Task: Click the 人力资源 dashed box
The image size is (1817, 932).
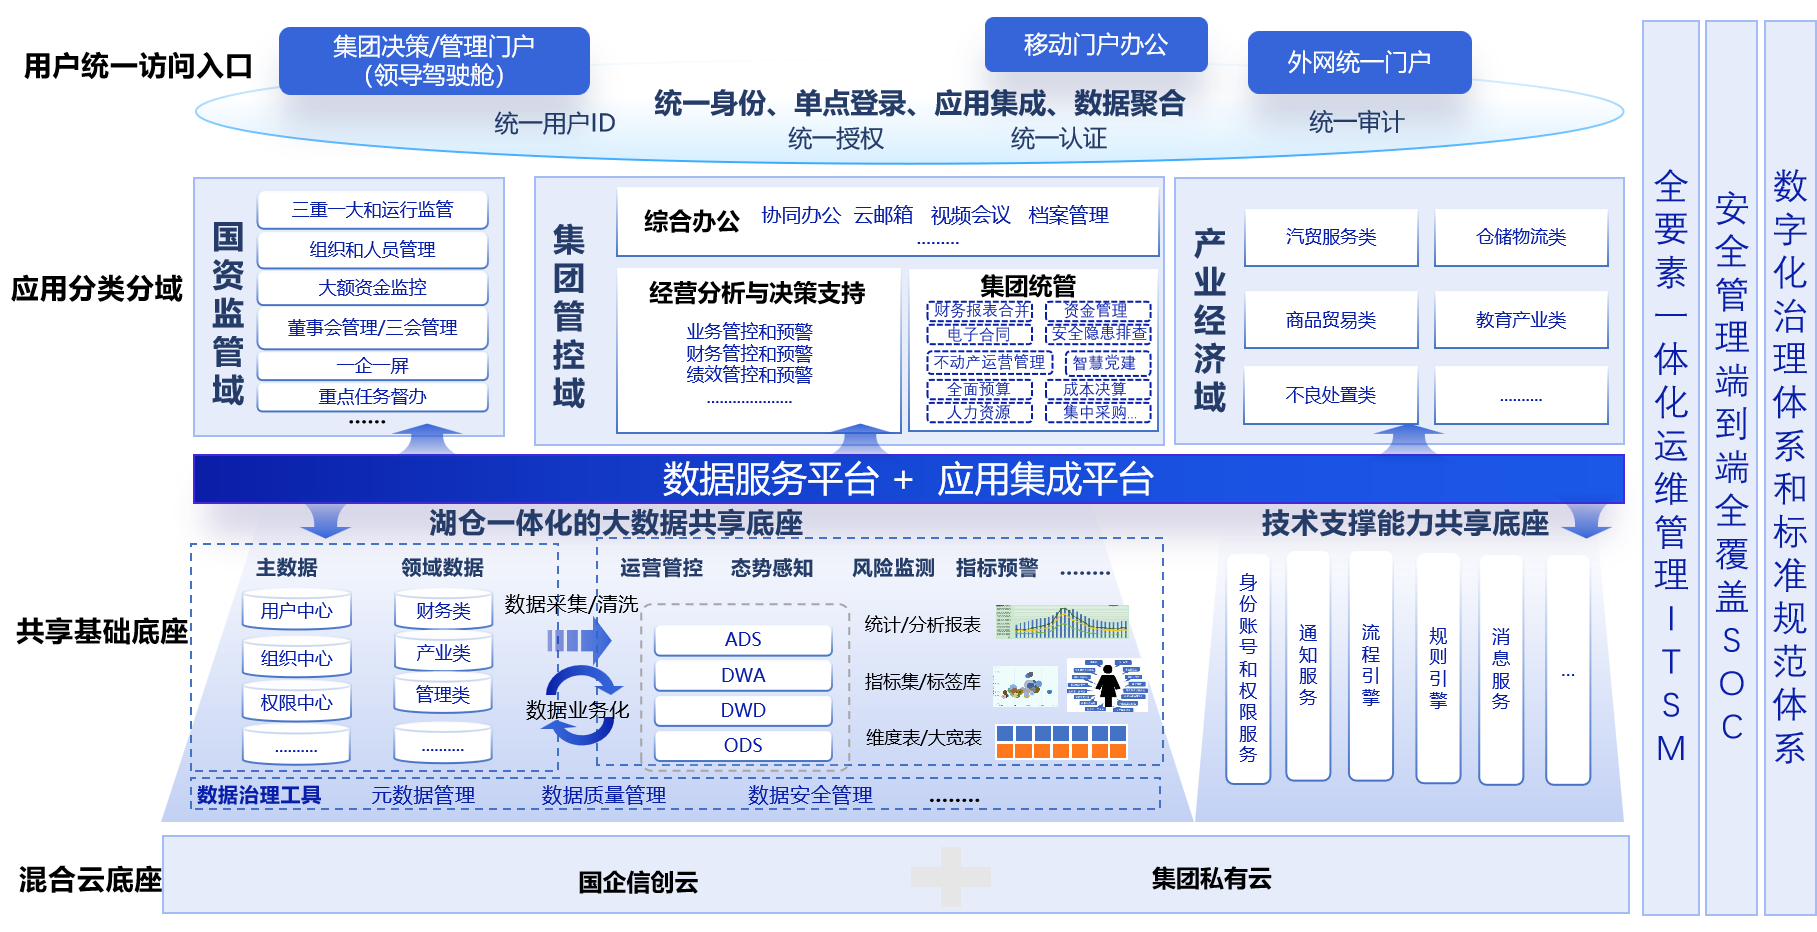Action: 979,412
